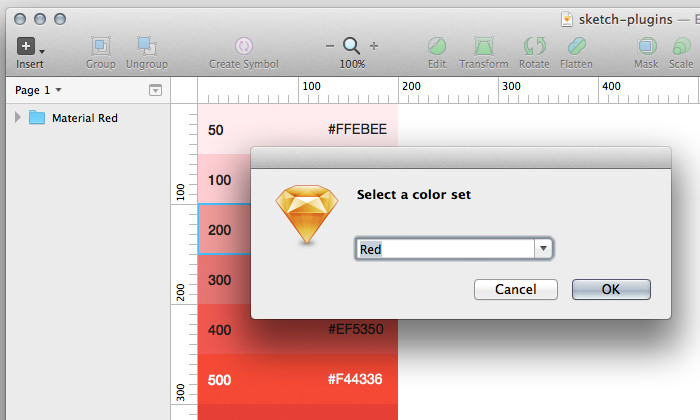Click the Select a color set heading
700x420 pixels.
tap(413, 195)
